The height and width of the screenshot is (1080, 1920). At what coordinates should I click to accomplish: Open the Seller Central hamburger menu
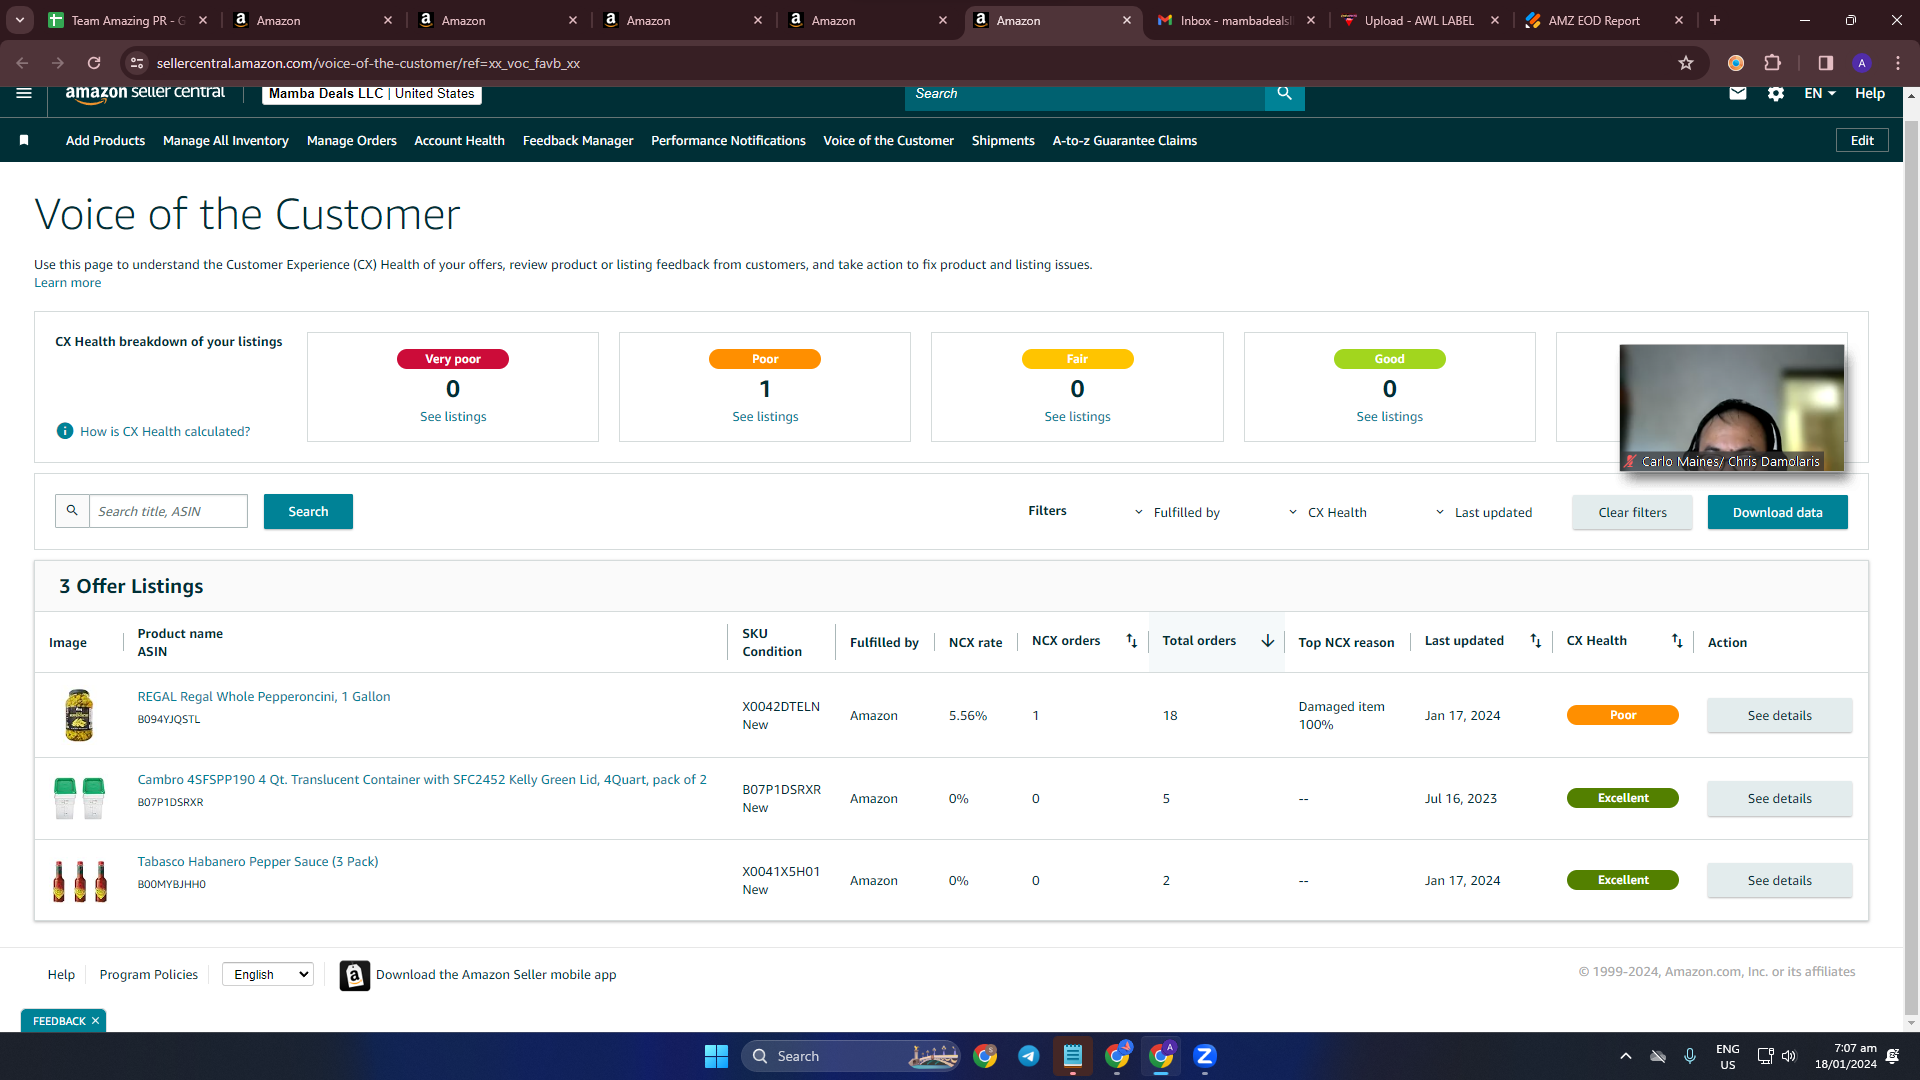coord(24,93)
